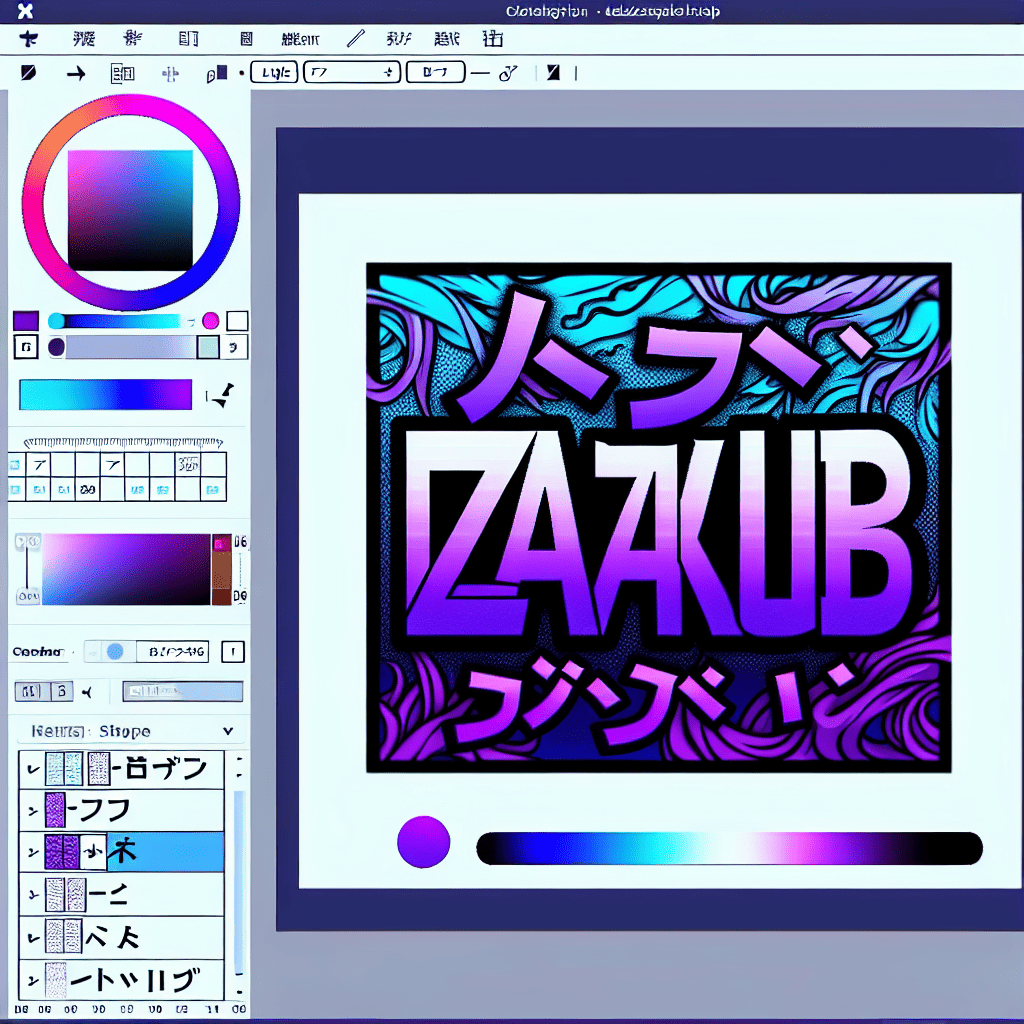Click the half-filled square icon at toolbar left
The width and height of the screenshot is (1024, 1024).
pos(28,73)
